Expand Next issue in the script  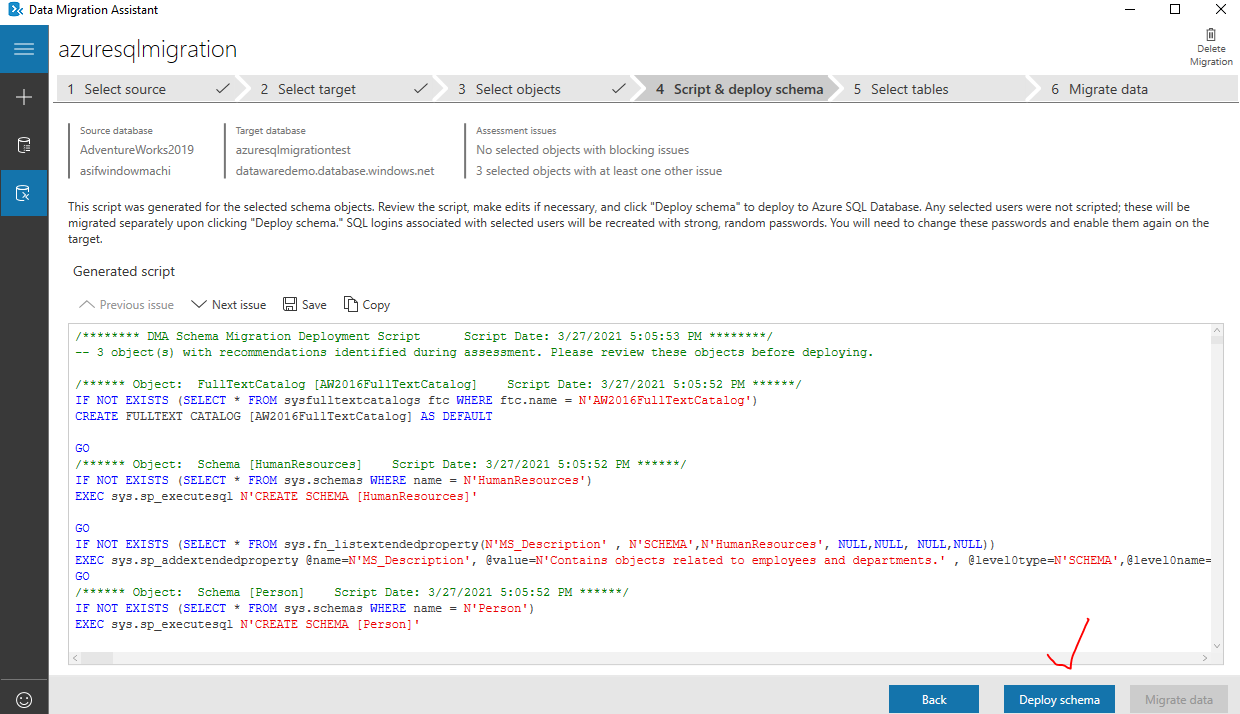(x=228, y=304)
